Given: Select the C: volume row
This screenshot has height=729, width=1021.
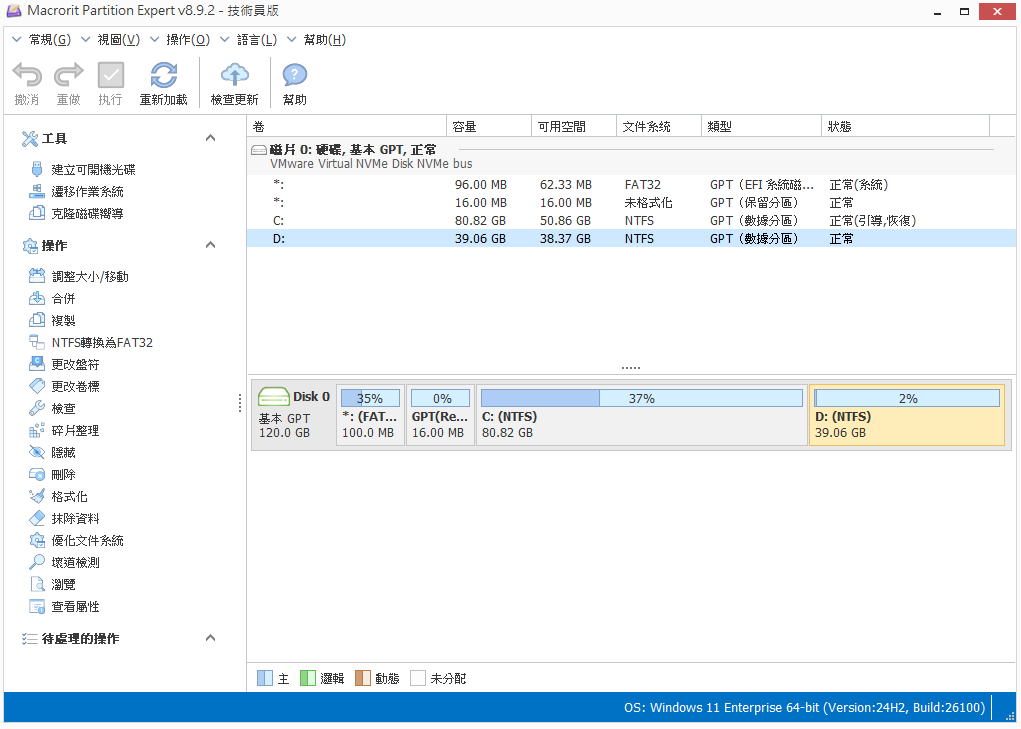Looking at the screenshot, I should pyautogui.click(x=631, y=221).
